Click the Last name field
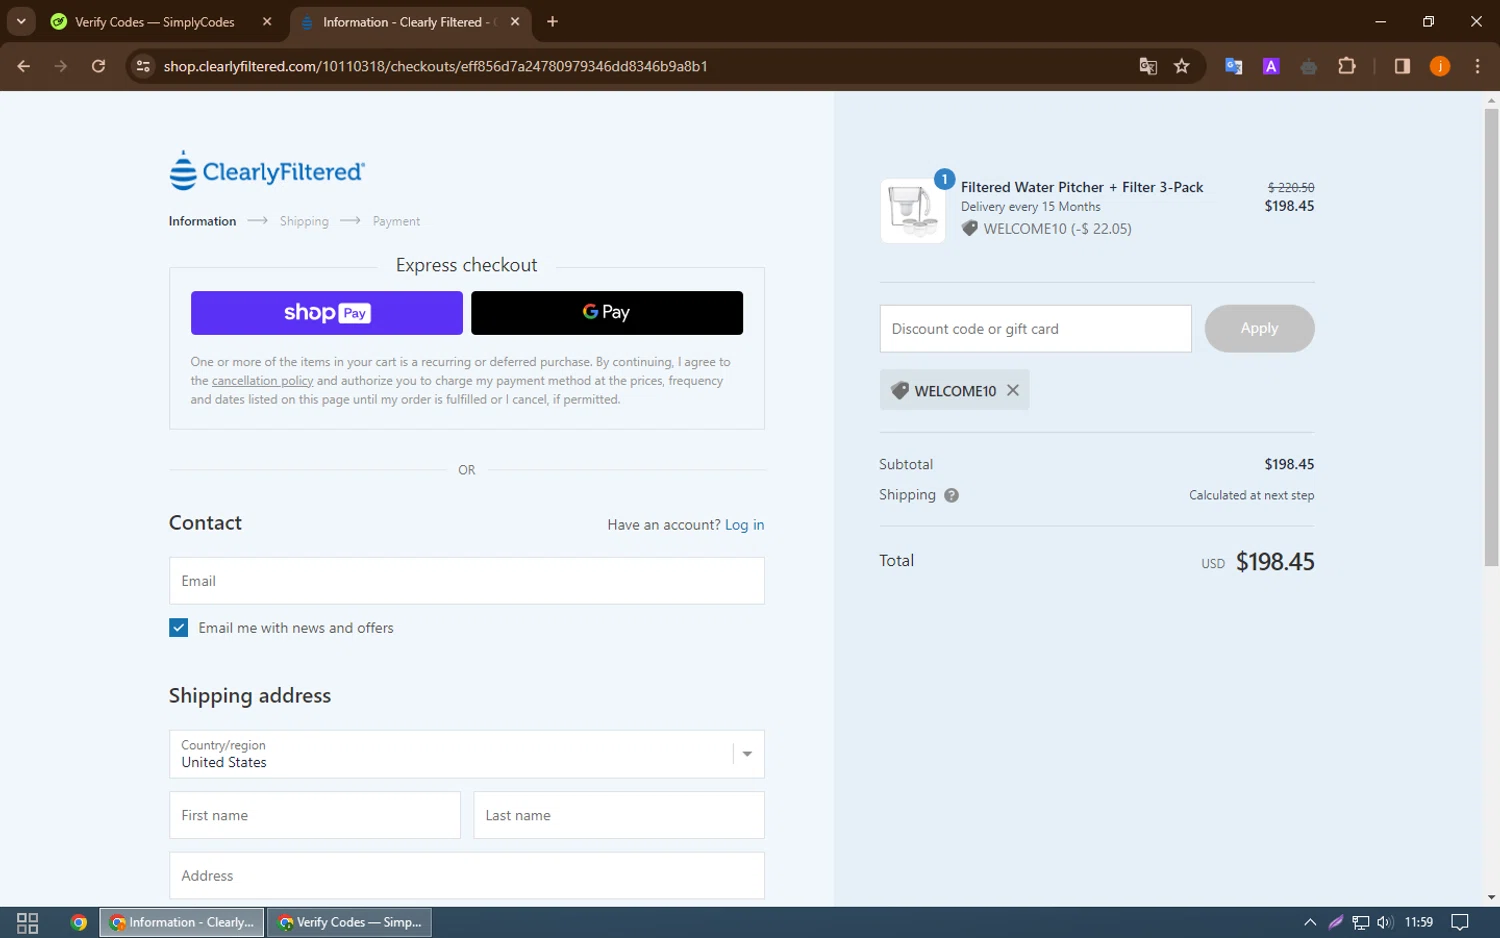This screenshot has height=938, width=1500. [619, 815]
